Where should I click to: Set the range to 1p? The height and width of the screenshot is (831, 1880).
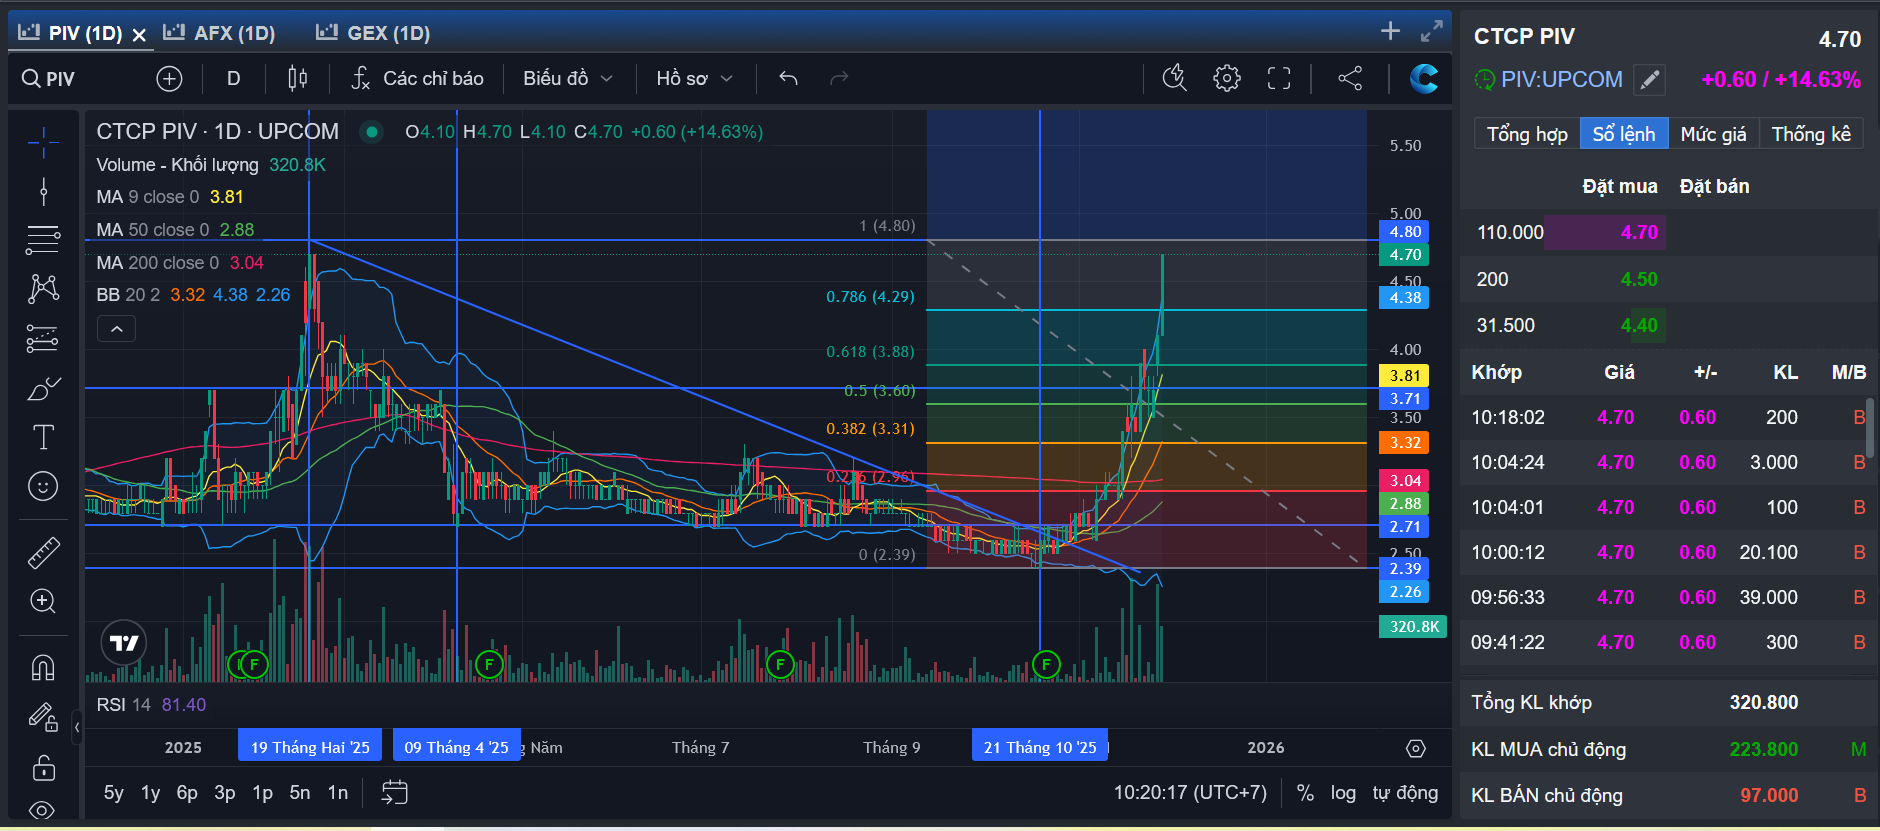pos(262,793)
